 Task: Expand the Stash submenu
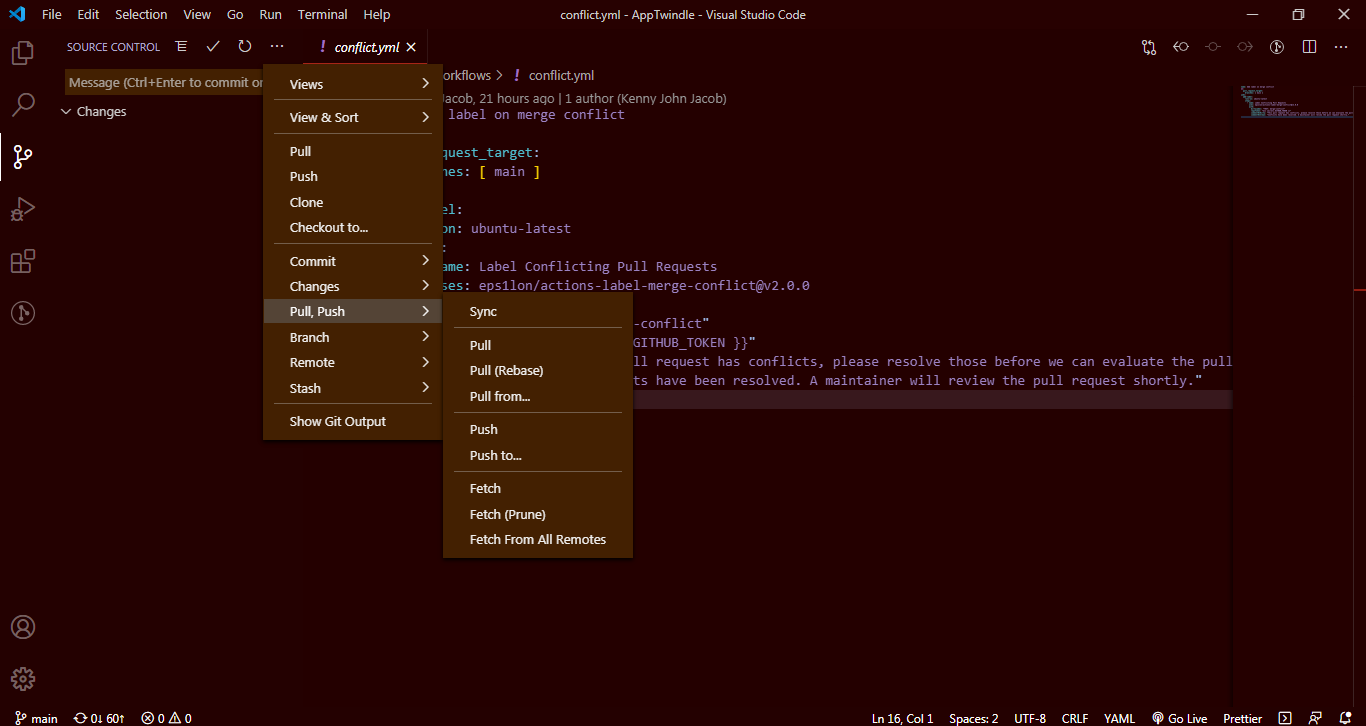[353, 388]
